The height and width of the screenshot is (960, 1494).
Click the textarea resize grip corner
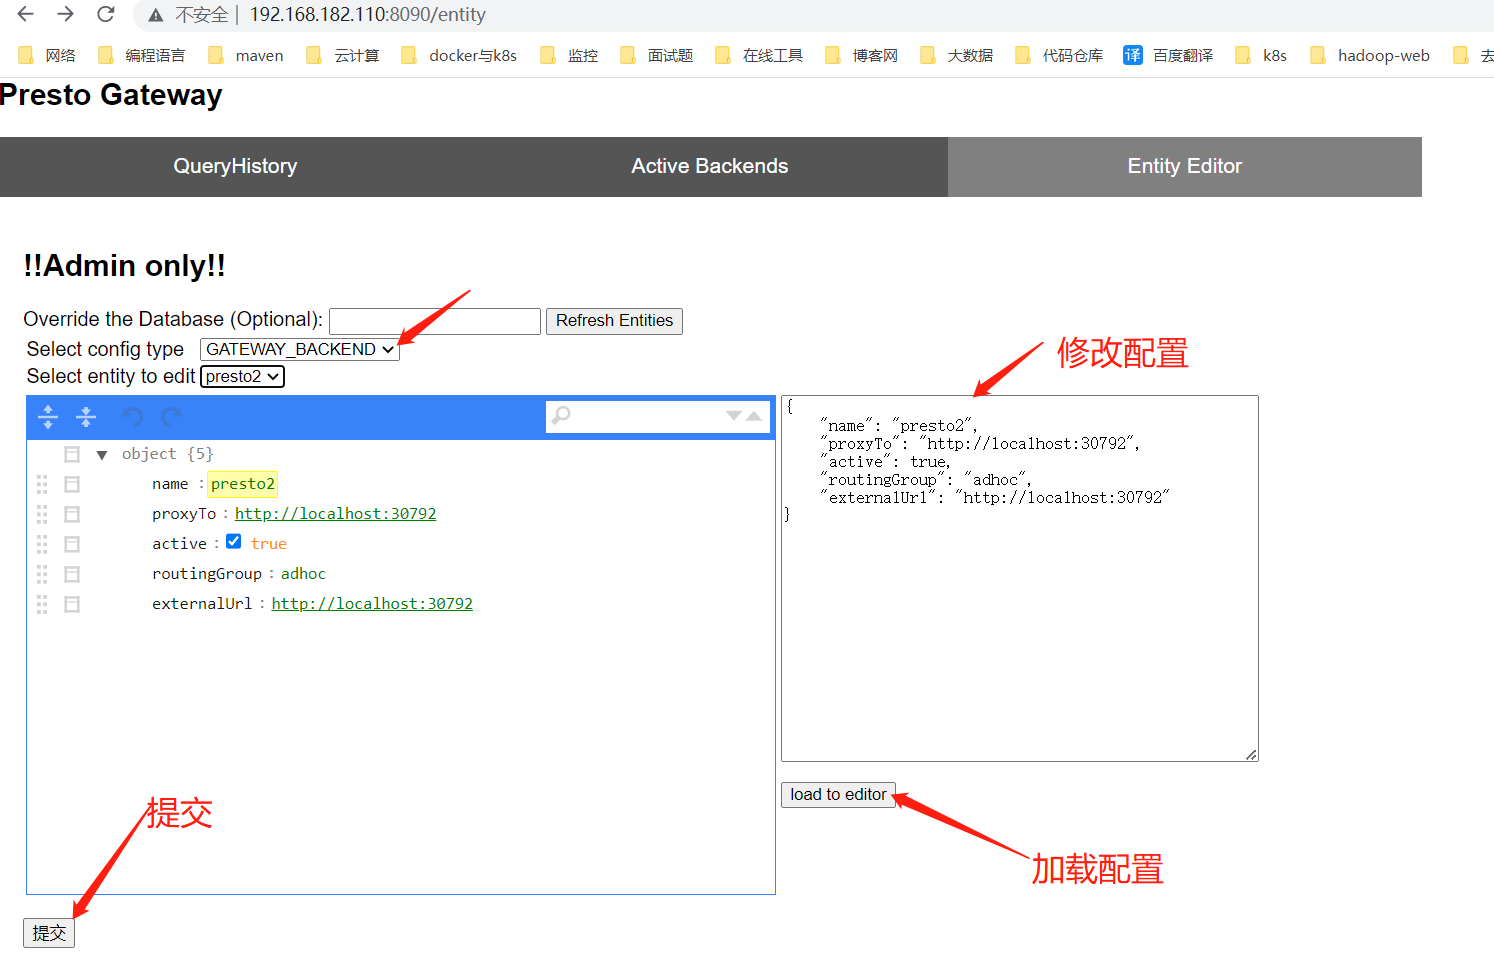point(1251,755)
